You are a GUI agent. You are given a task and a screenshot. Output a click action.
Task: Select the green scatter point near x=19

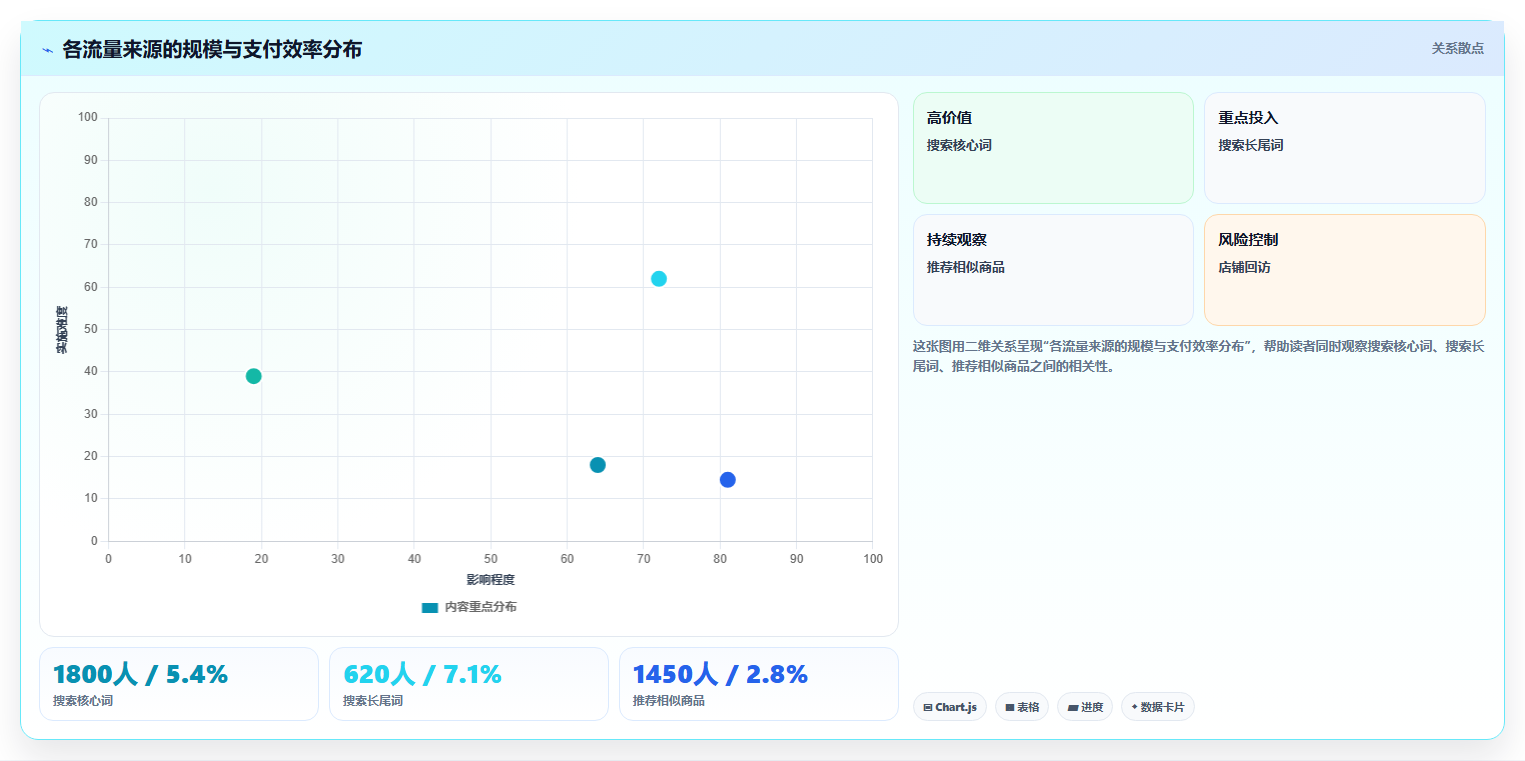tap(254, 376)
